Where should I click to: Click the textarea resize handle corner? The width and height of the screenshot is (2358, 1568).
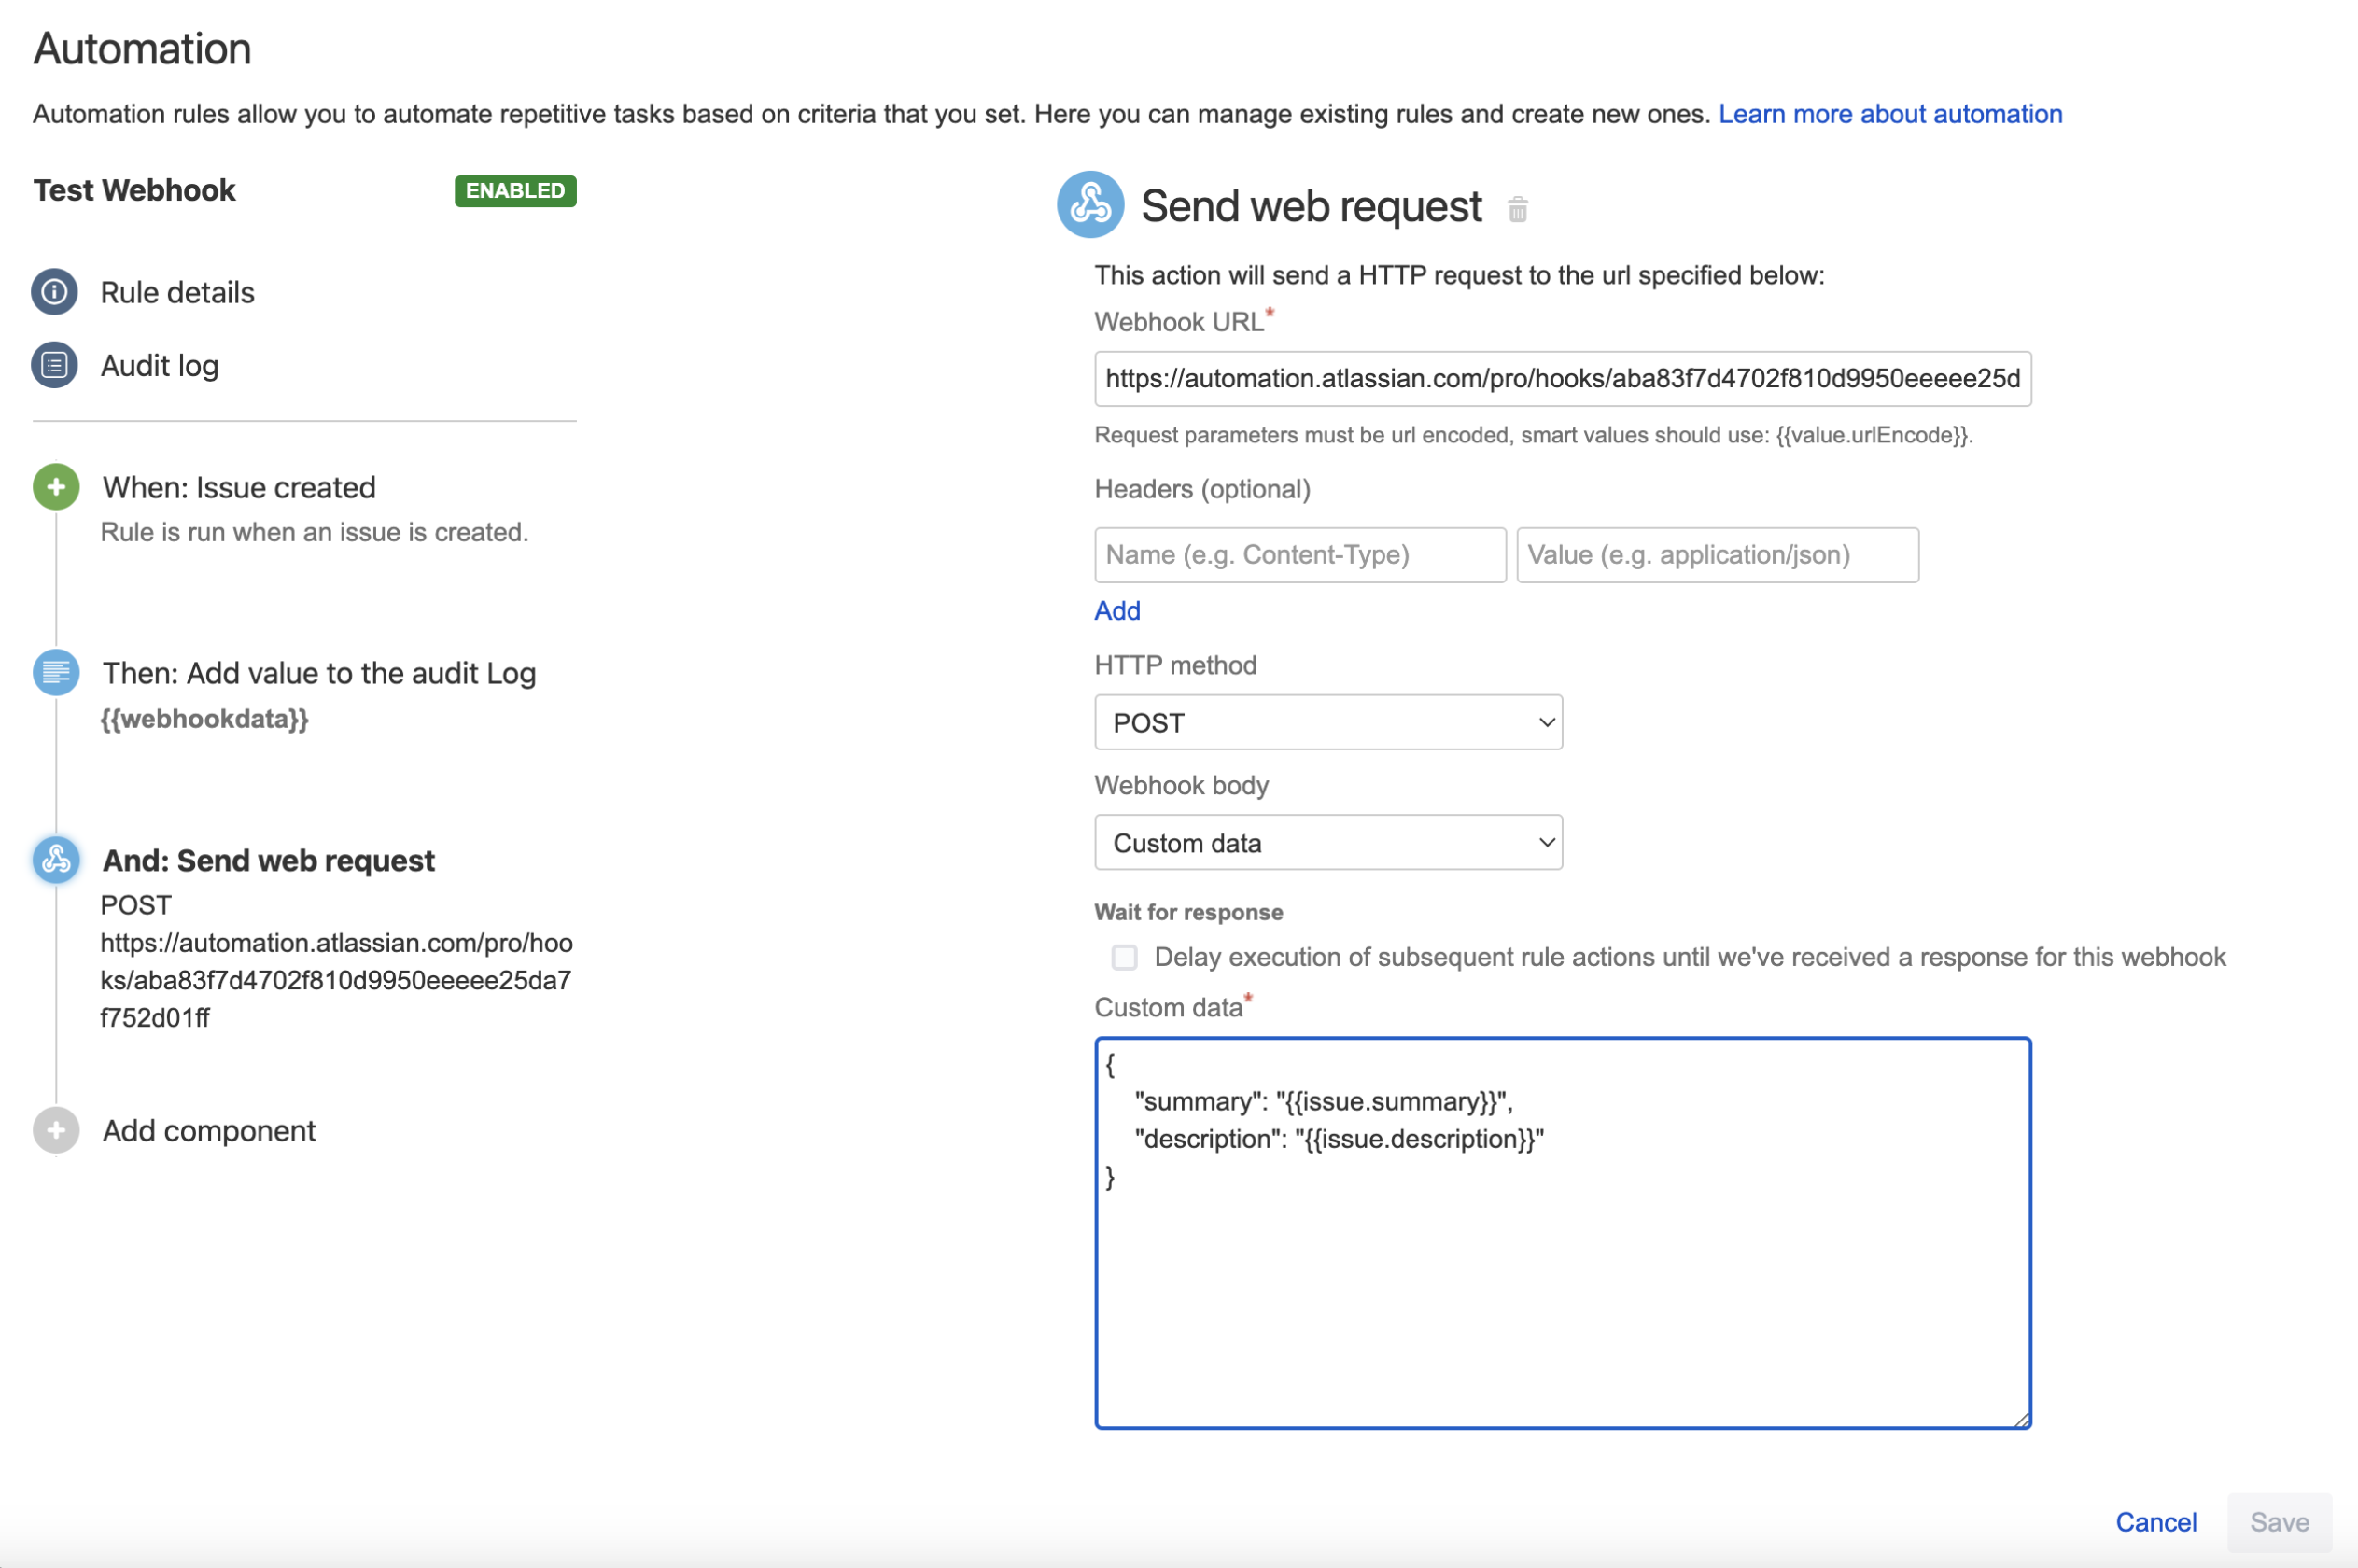(x=2021, y=1419)
